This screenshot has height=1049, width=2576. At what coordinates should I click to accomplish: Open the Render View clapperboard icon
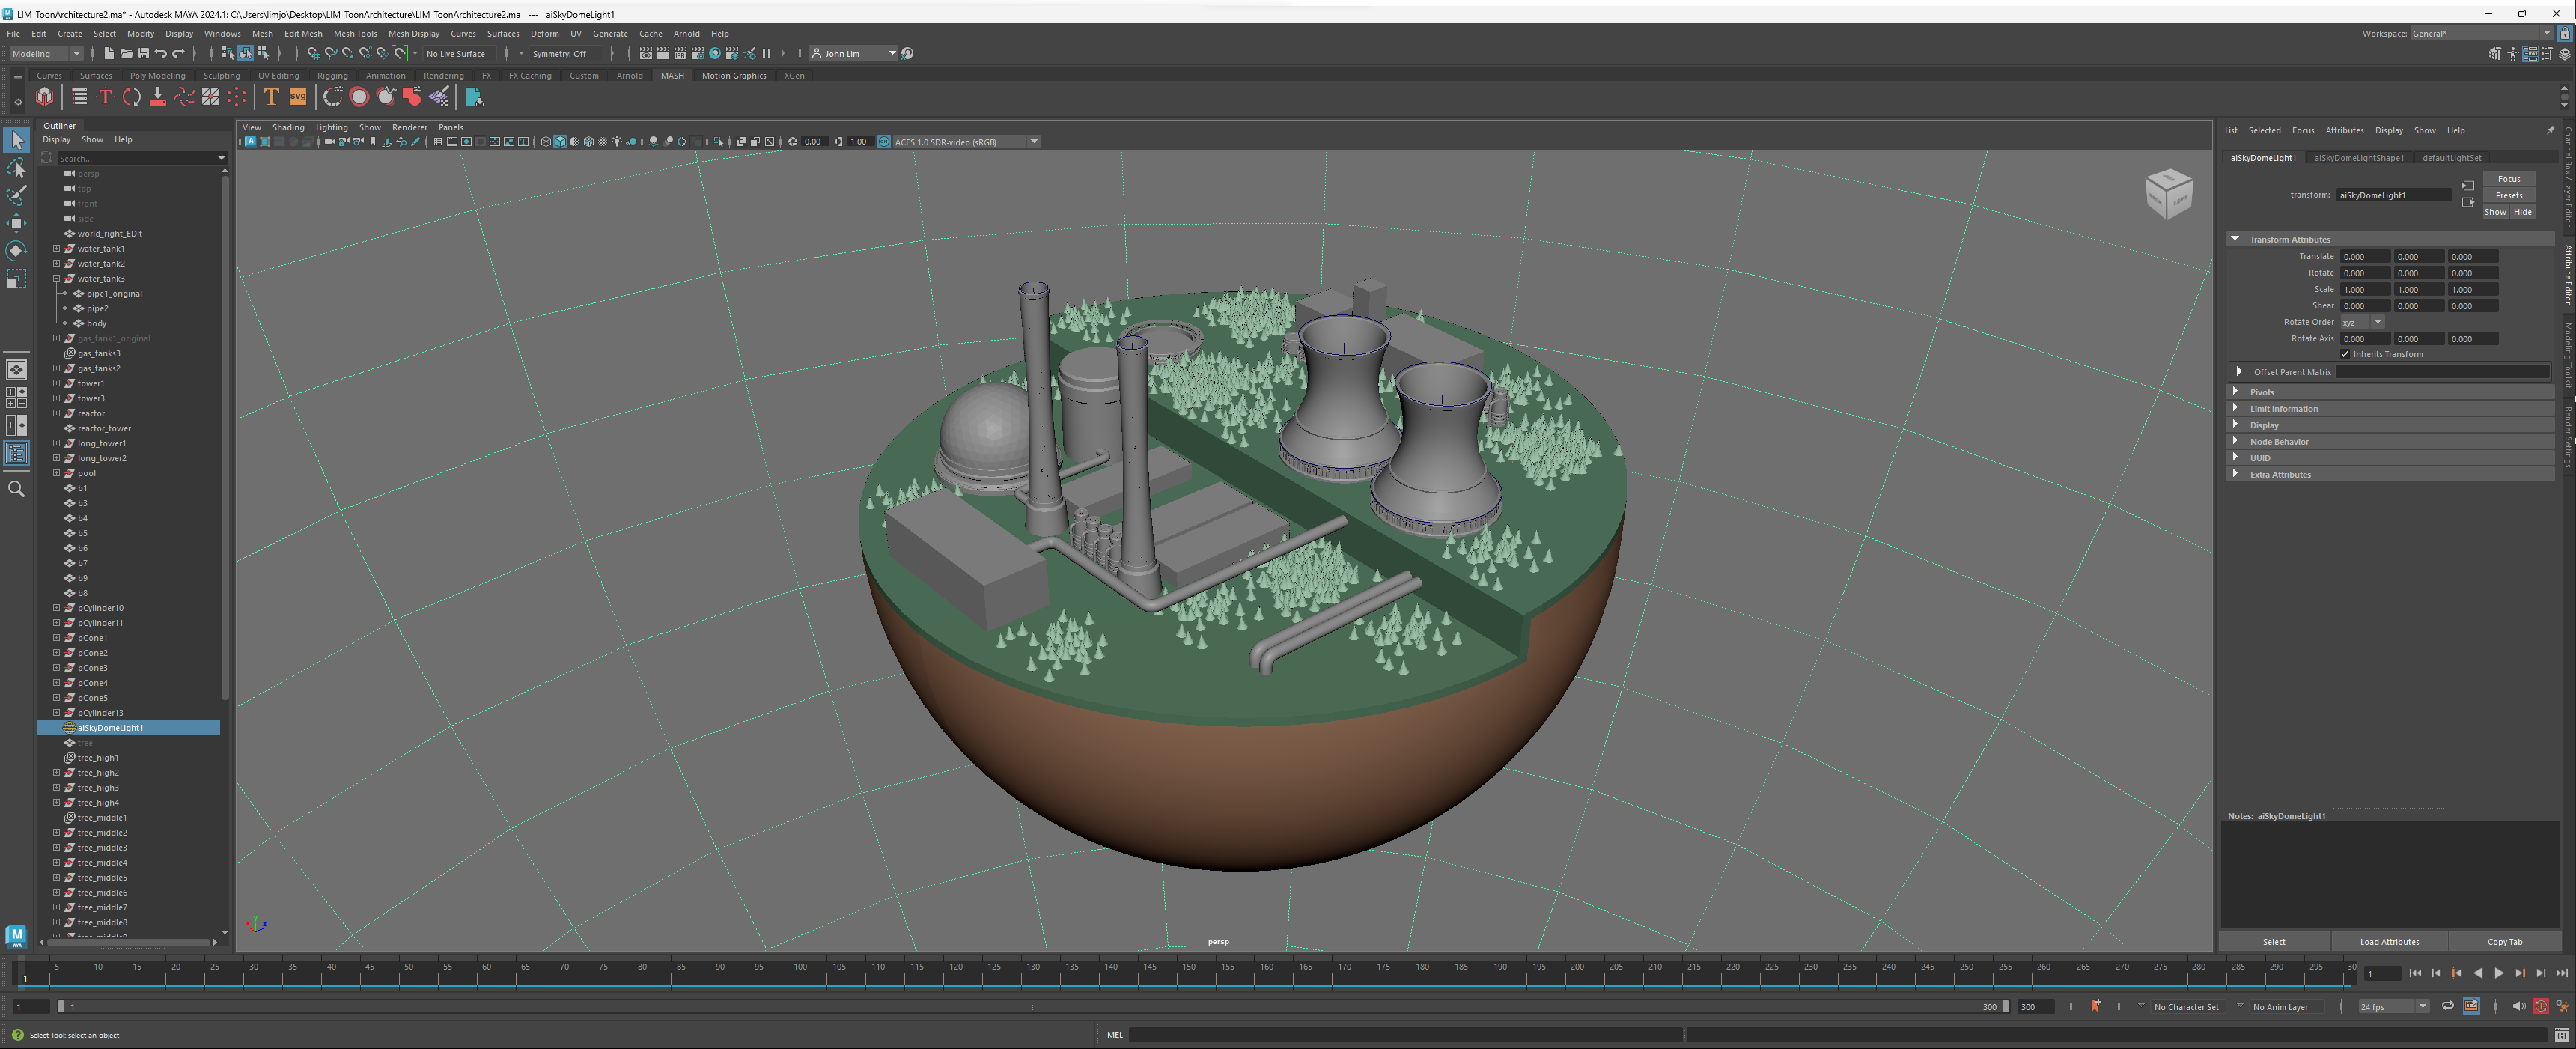click(645, 54)
